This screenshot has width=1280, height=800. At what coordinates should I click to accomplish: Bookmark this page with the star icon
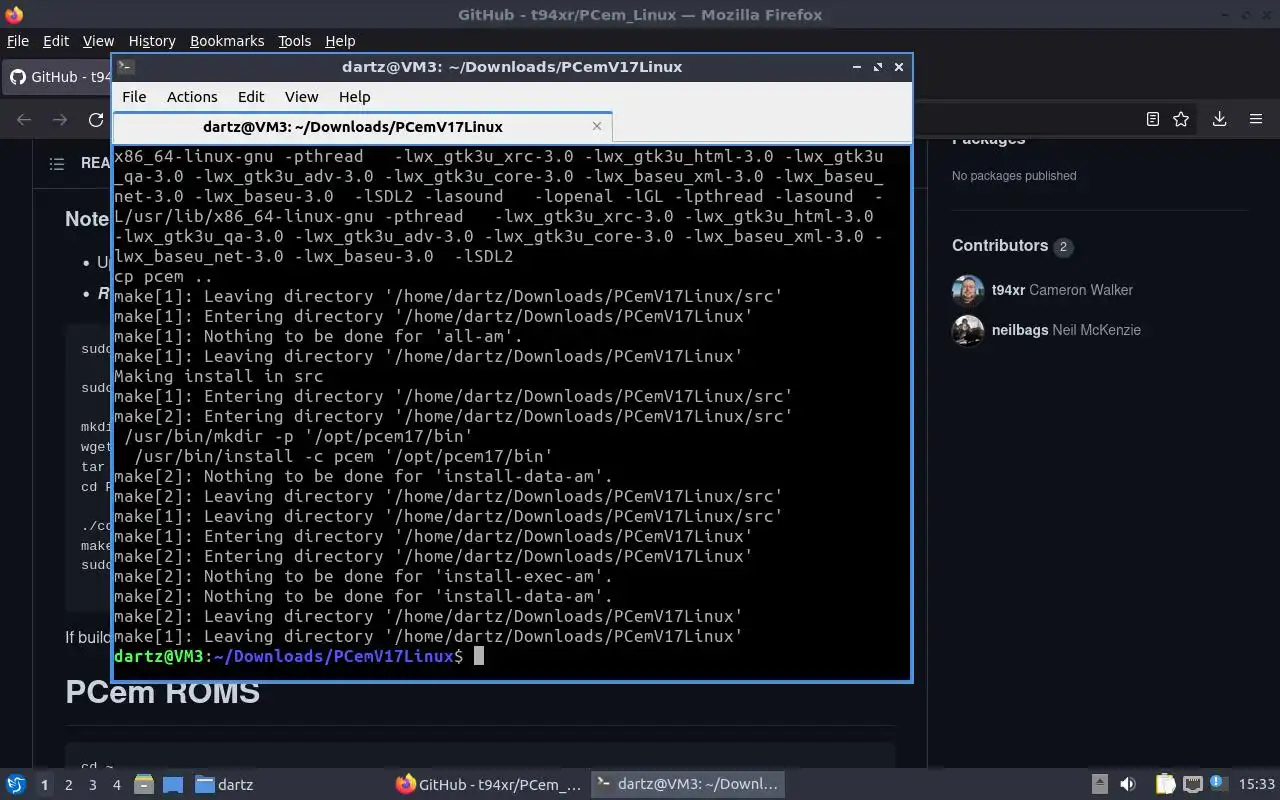pos(1181,119)
